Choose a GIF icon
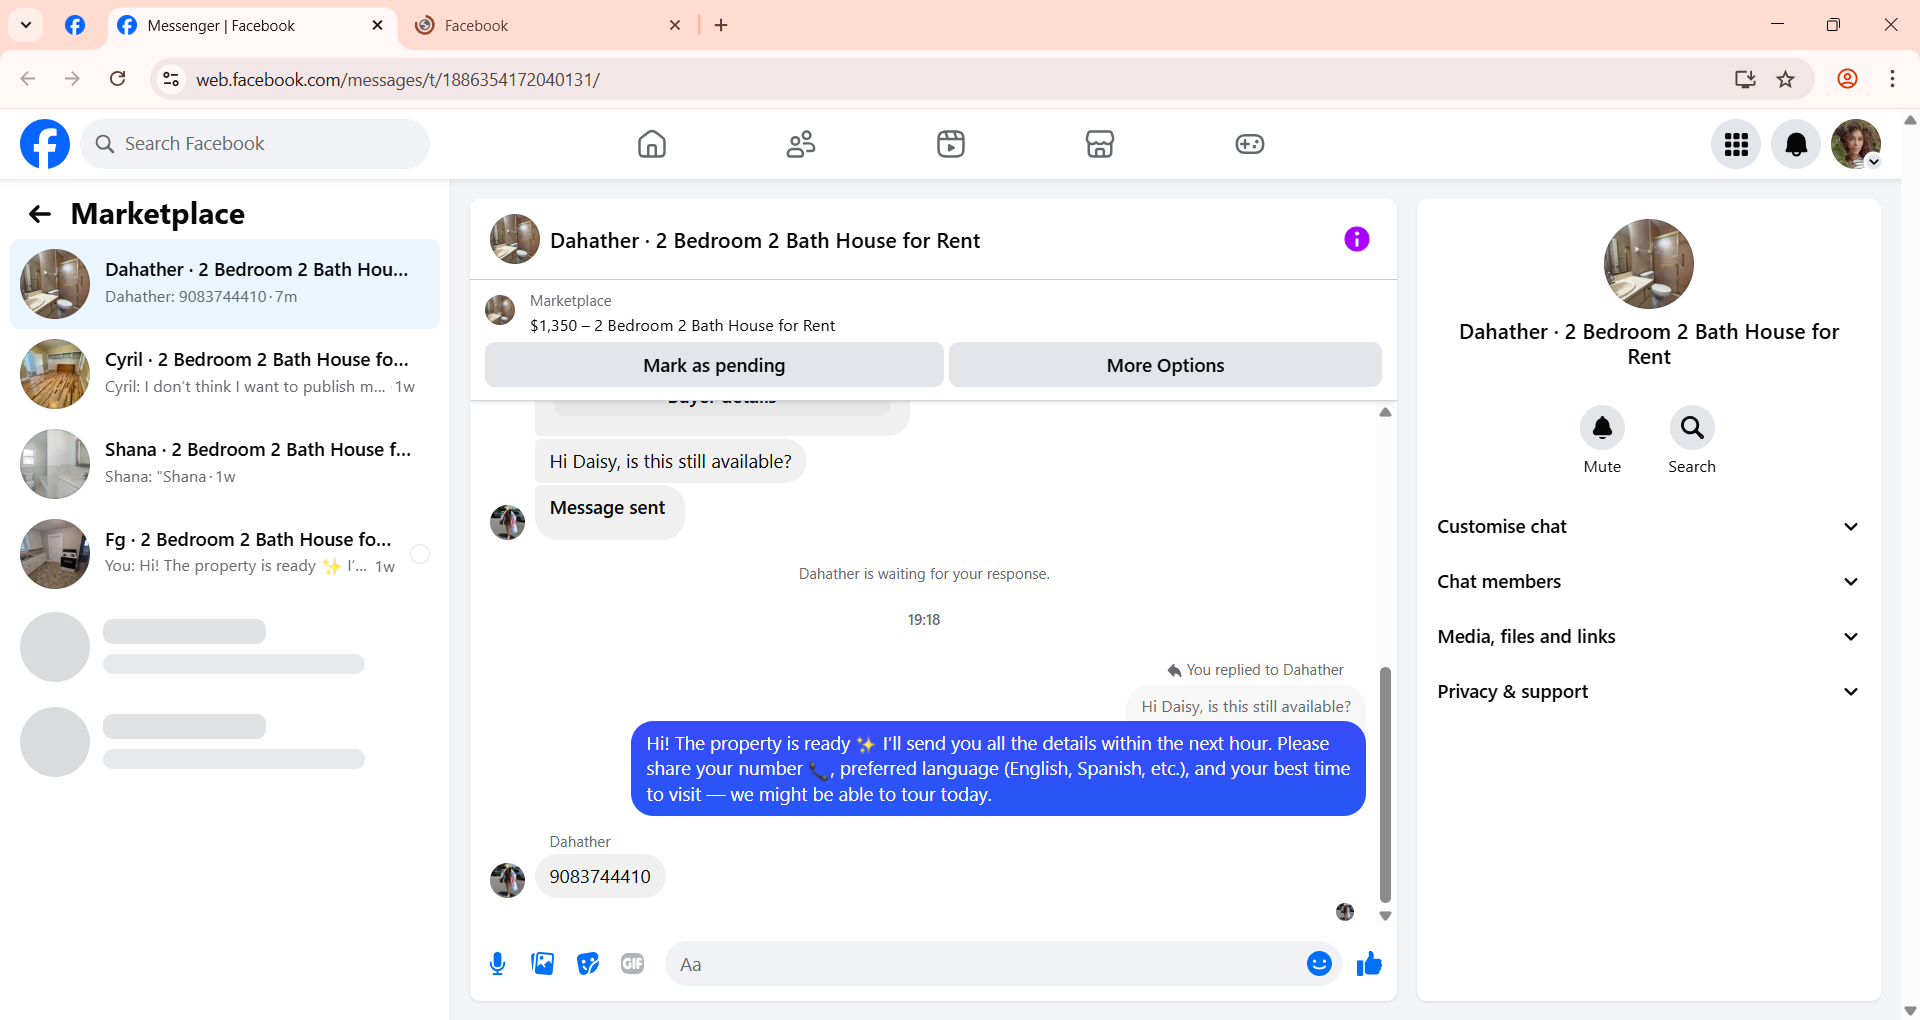Viewport: 1920px width, 1020px height. (x=632, y=964)
